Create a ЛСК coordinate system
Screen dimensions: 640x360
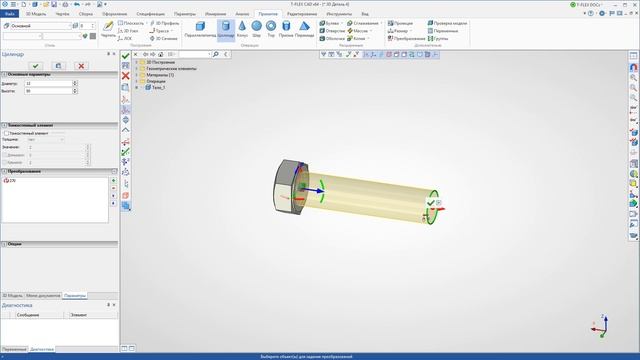[124, 38]
